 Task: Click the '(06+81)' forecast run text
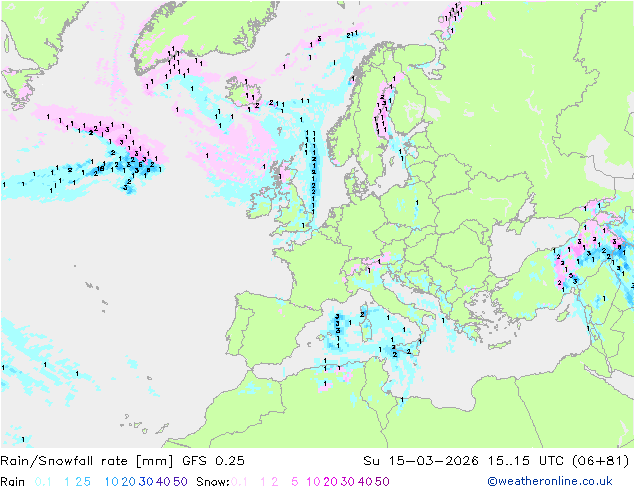pos(601,461)
